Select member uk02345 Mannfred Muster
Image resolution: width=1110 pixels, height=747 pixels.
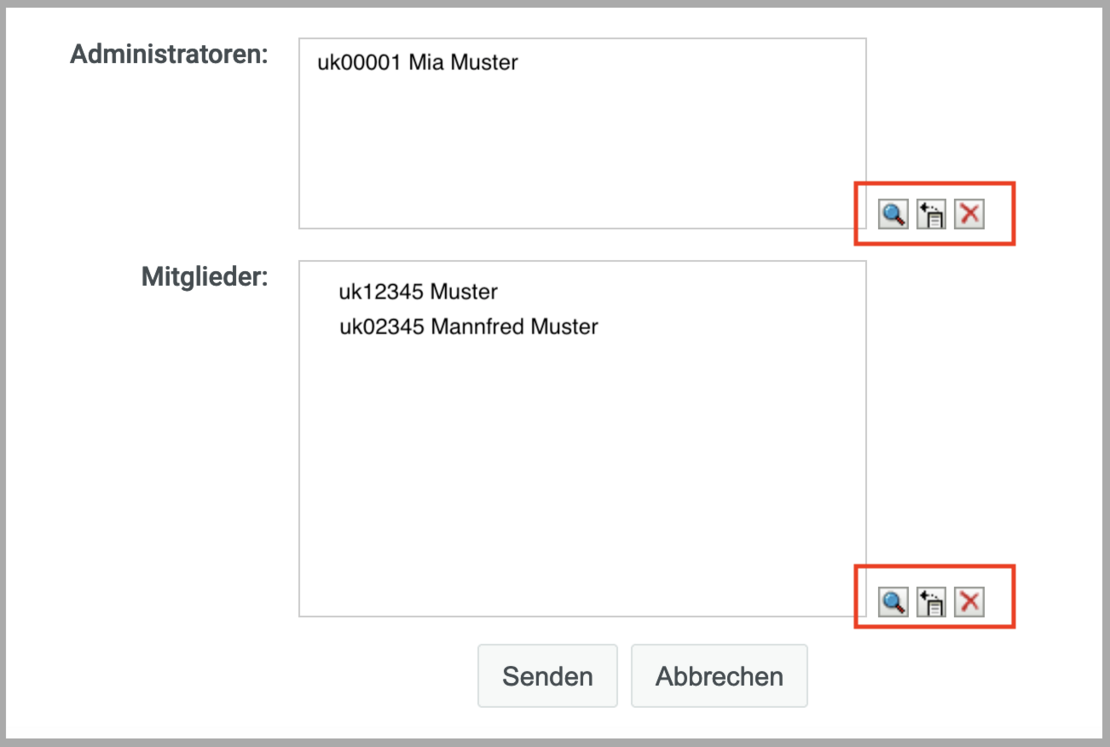(468, 327)
